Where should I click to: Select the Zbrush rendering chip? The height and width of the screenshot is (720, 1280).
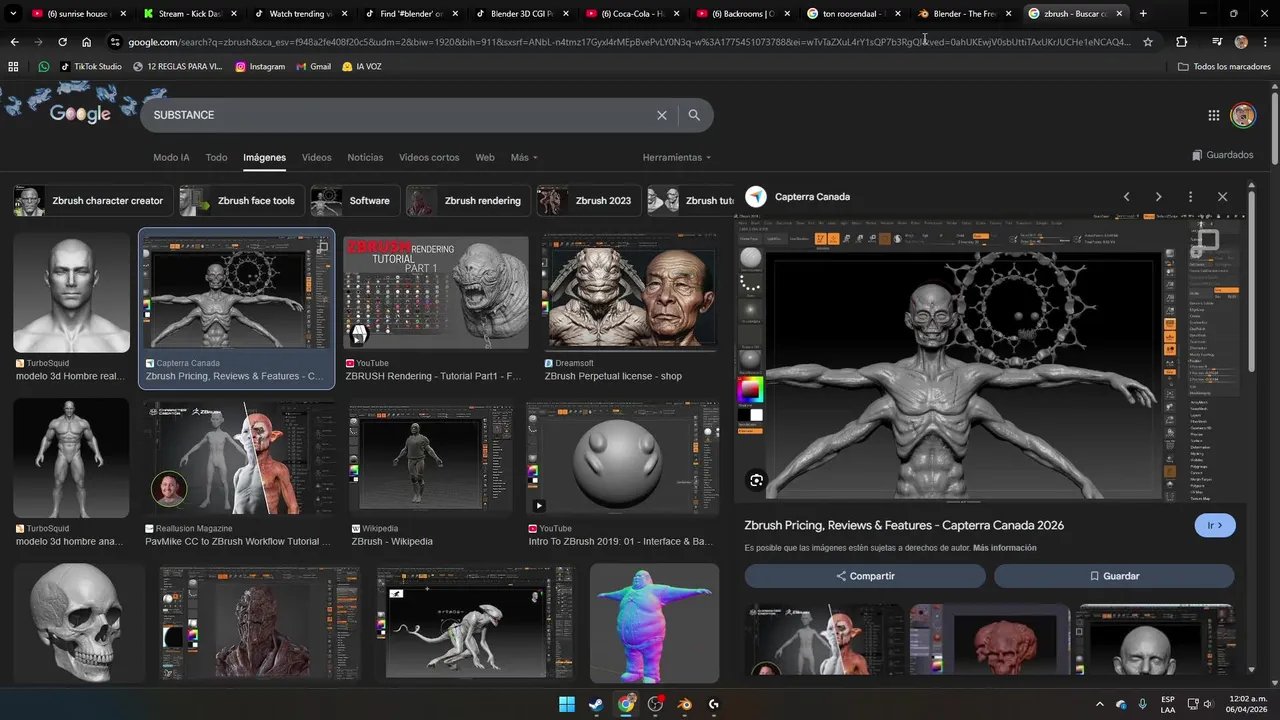467,201
